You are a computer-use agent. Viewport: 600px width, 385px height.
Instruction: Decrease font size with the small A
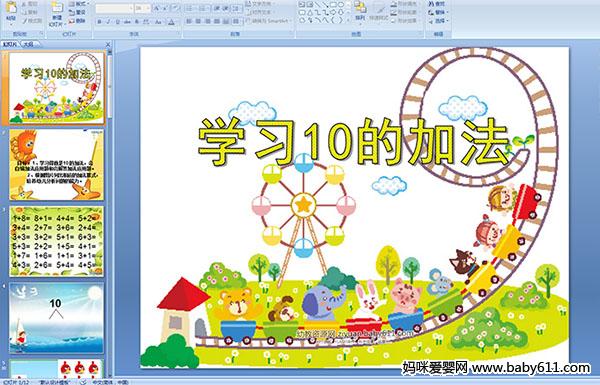click(x=165, y=8)
